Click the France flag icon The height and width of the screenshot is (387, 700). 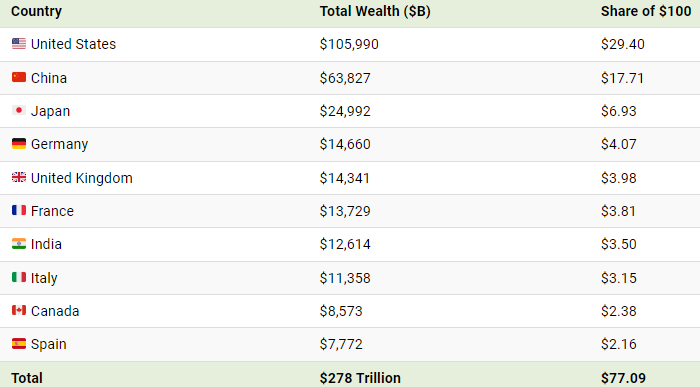coord(19,210)
